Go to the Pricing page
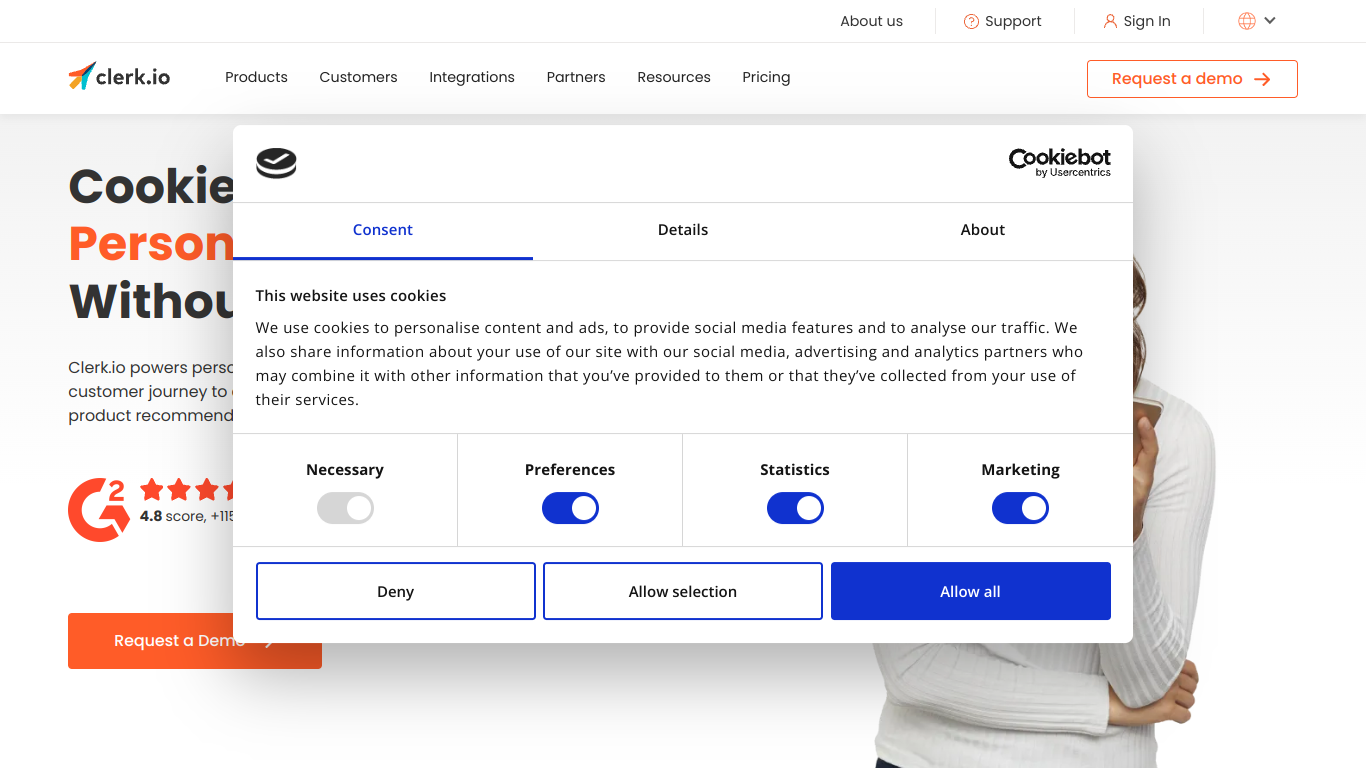 point(766,77)
